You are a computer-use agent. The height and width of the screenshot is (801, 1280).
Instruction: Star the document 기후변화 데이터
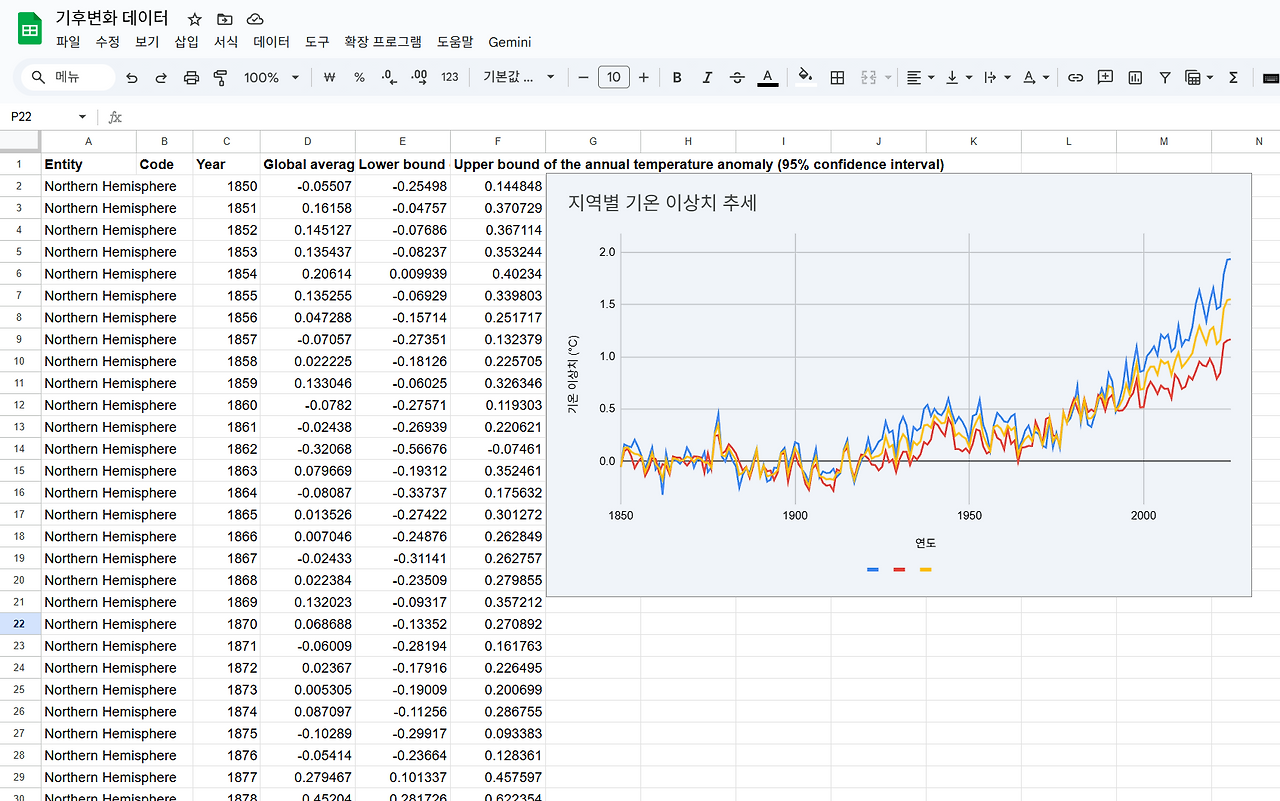[x=195, y=19]
